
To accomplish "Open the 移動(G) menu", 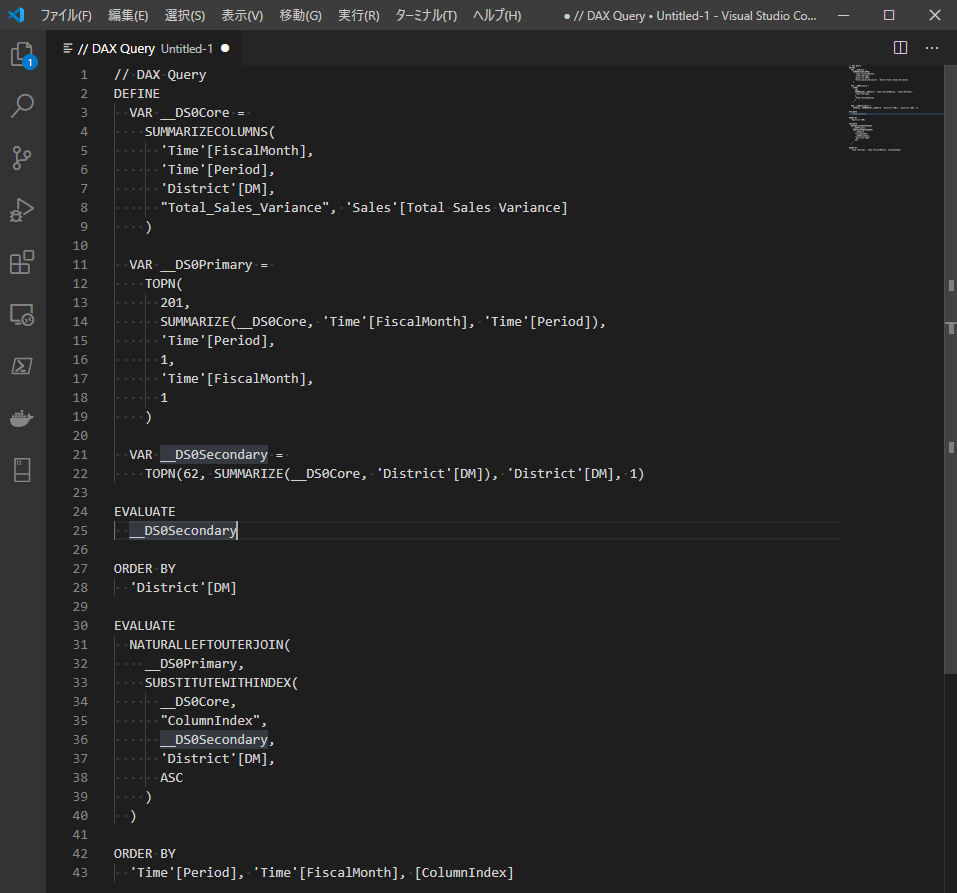I will click(300, 15).
